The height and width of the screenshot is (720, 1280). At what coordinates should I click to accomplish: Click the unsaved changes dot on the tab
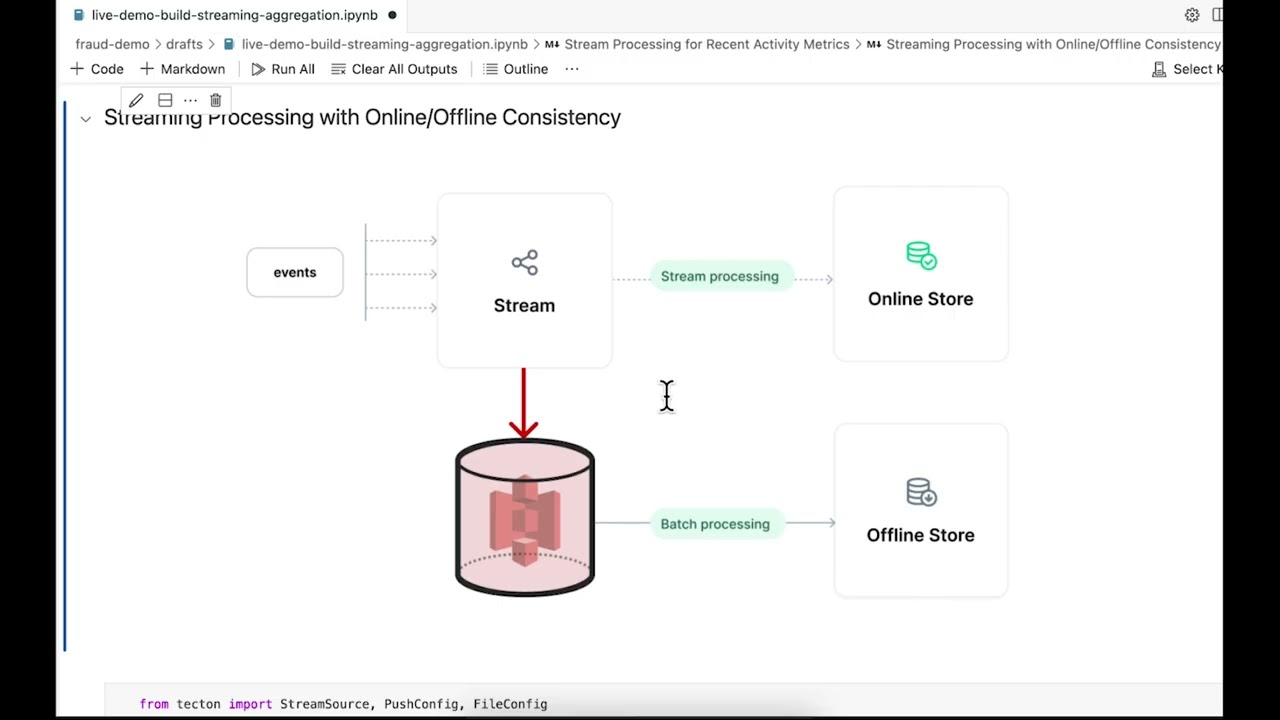point(392,15)
